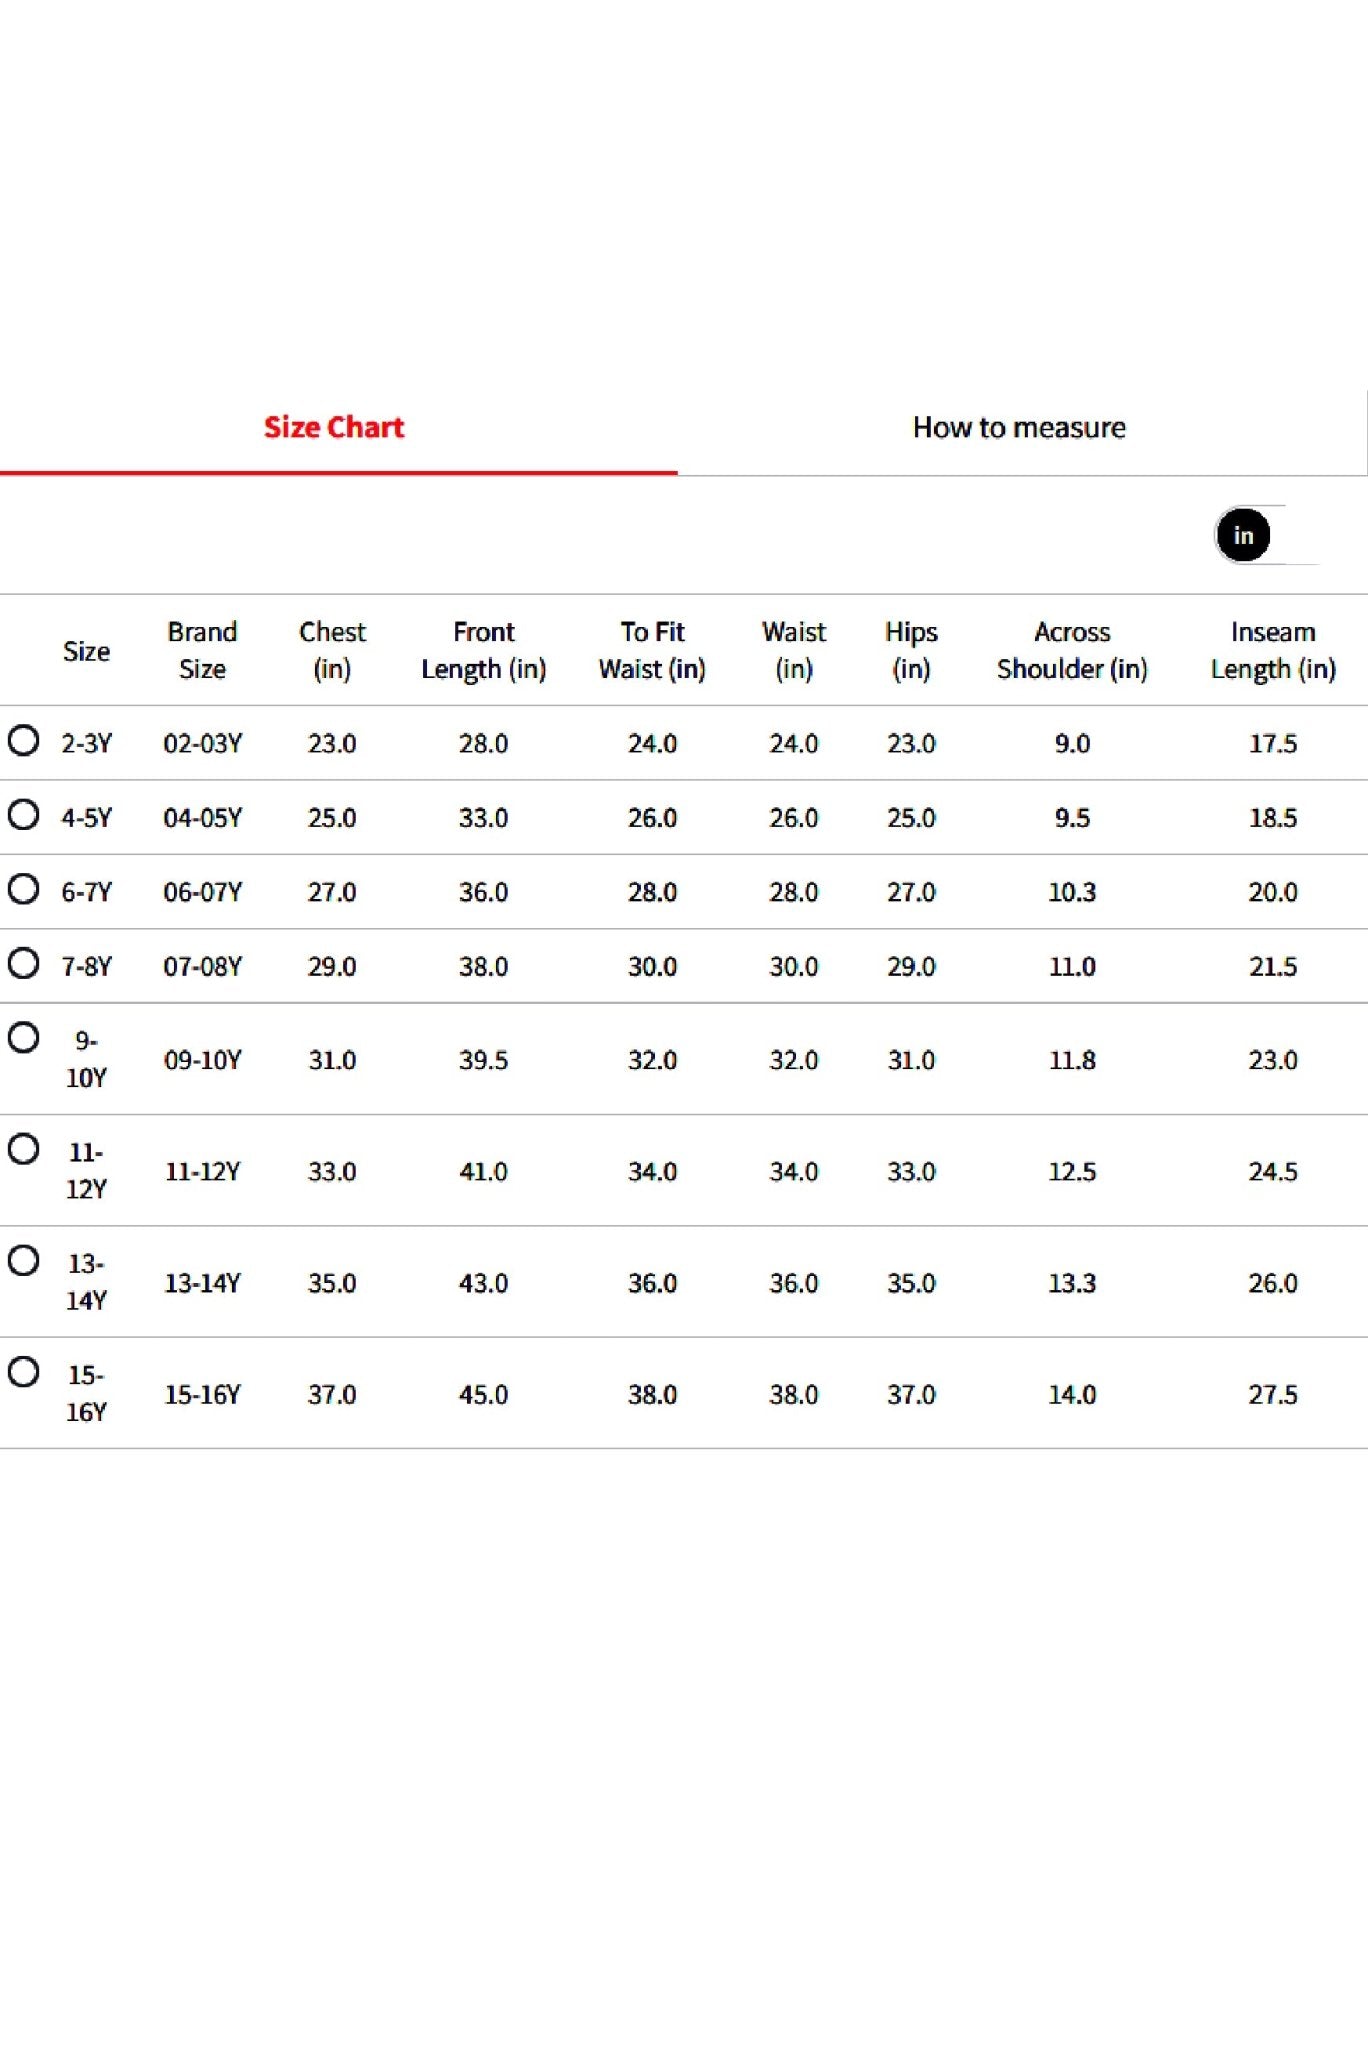Pick the 15-16Y size radio button

pos(24,1371)
